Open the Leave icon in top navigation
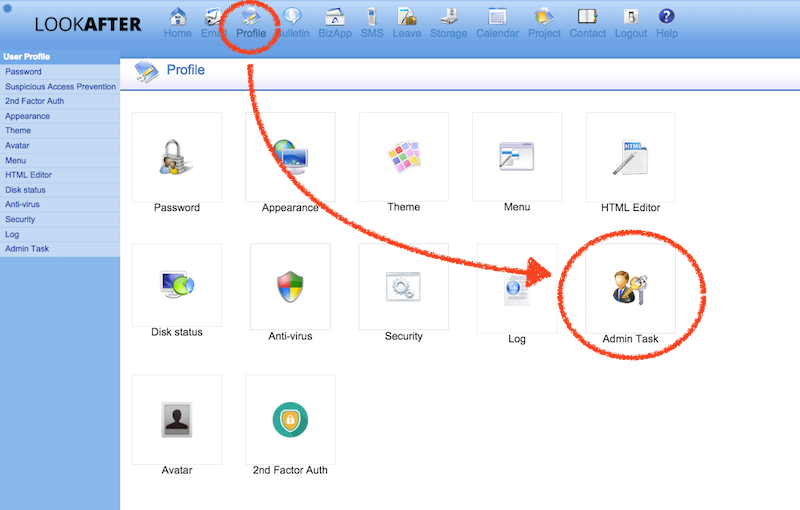Screen dimensions: 800x510 (x=407, y=17)
